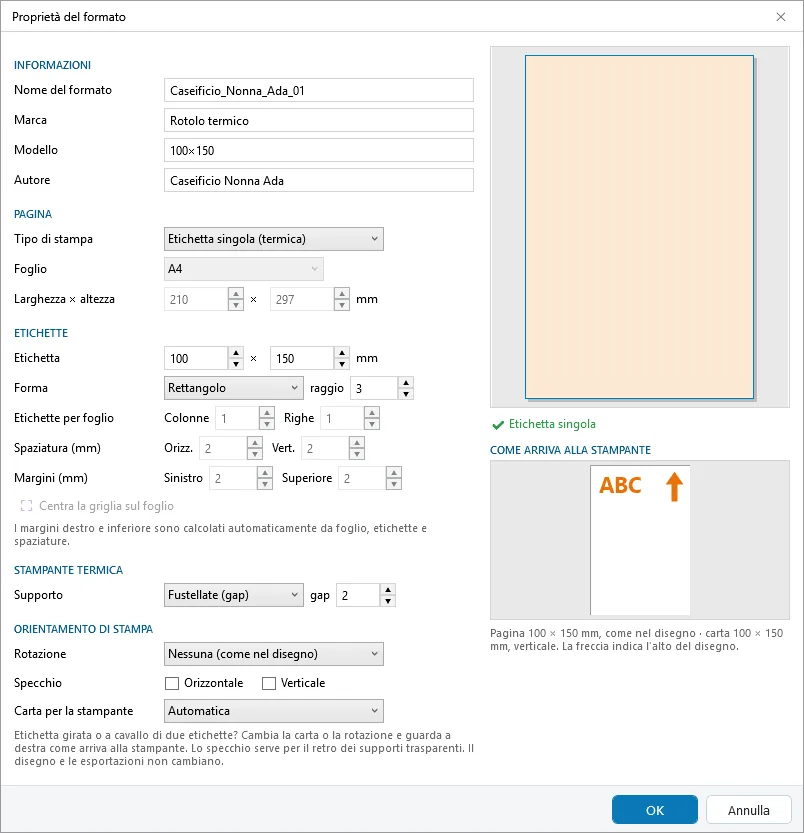Screen dimensions: 804x833
Task: Click the page width field showing 210
Action: click(196, 299)
